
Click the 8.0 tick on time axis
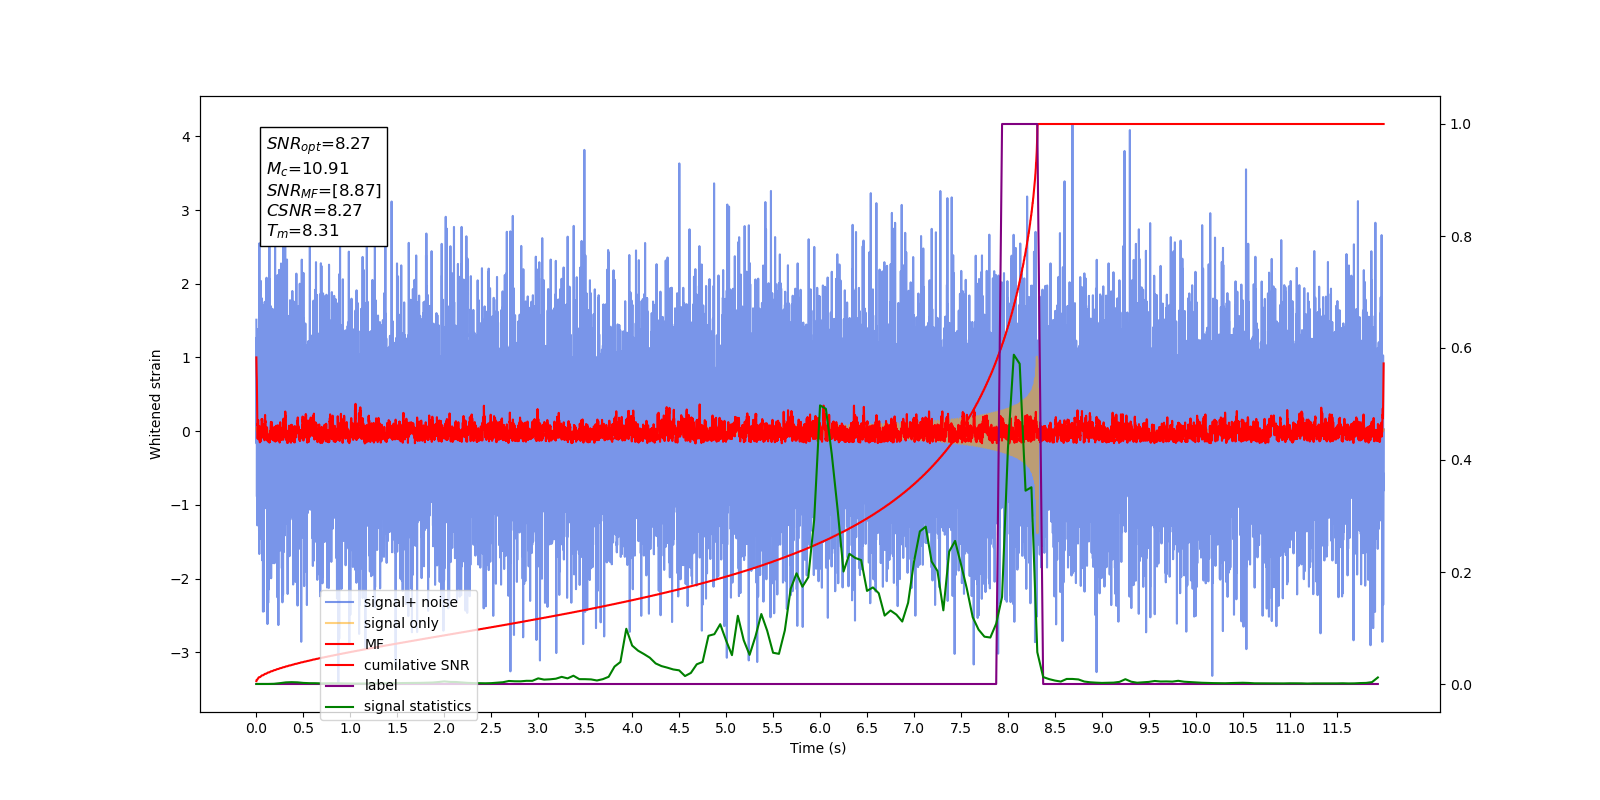pos(1008,728)
